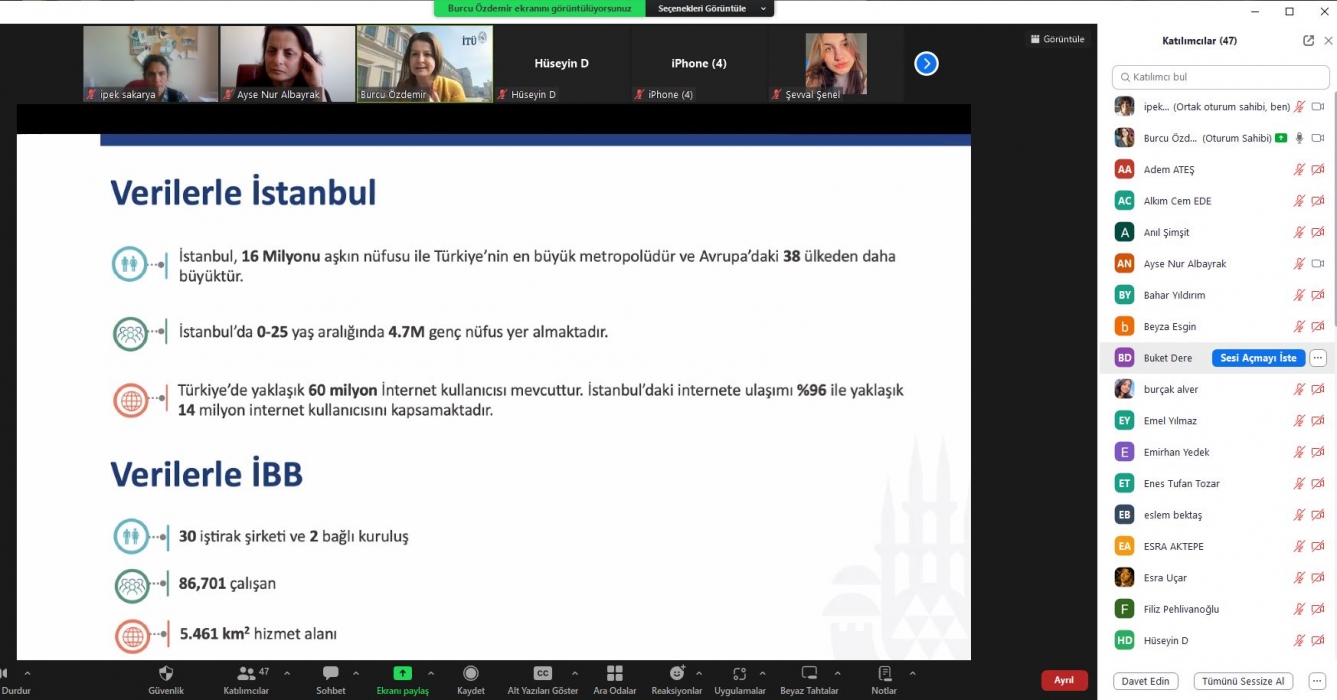Click the green Ekranı paylaş icon
The width and height of the screenshot is (1337, 700).
click(402, 673)
